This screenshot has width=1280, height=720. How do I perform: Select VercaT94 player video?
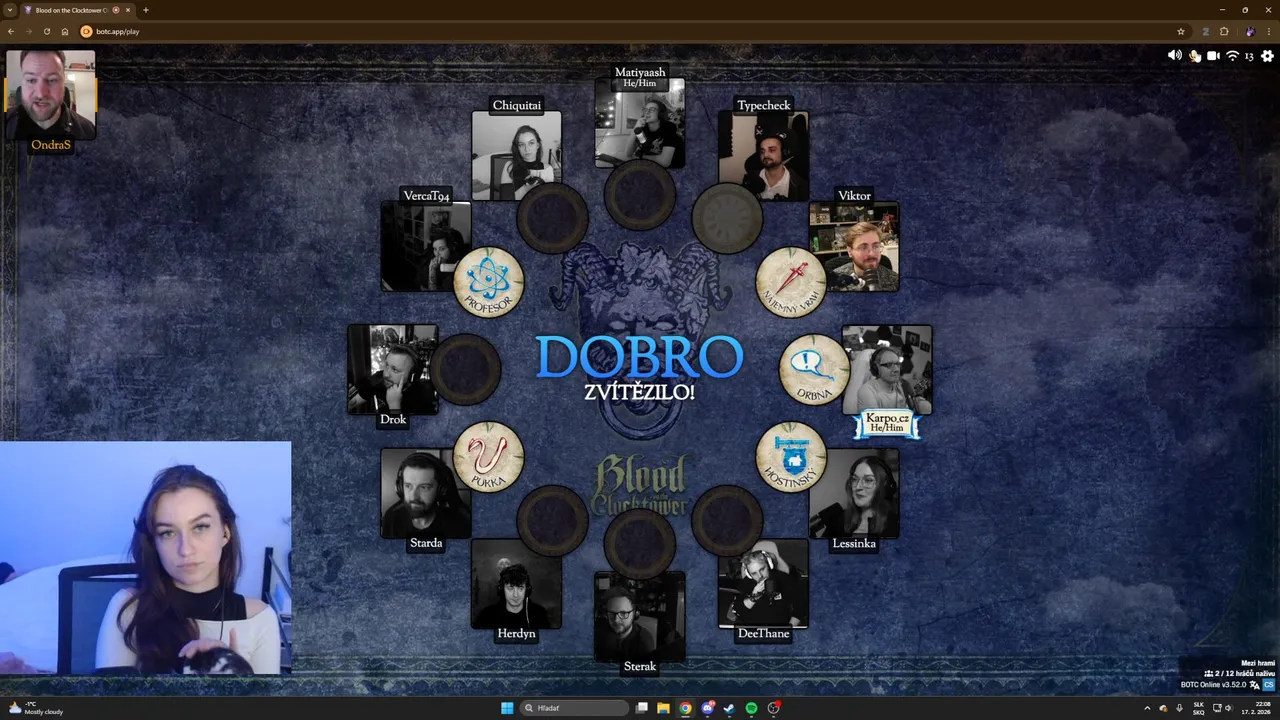(x=426, y=246)
